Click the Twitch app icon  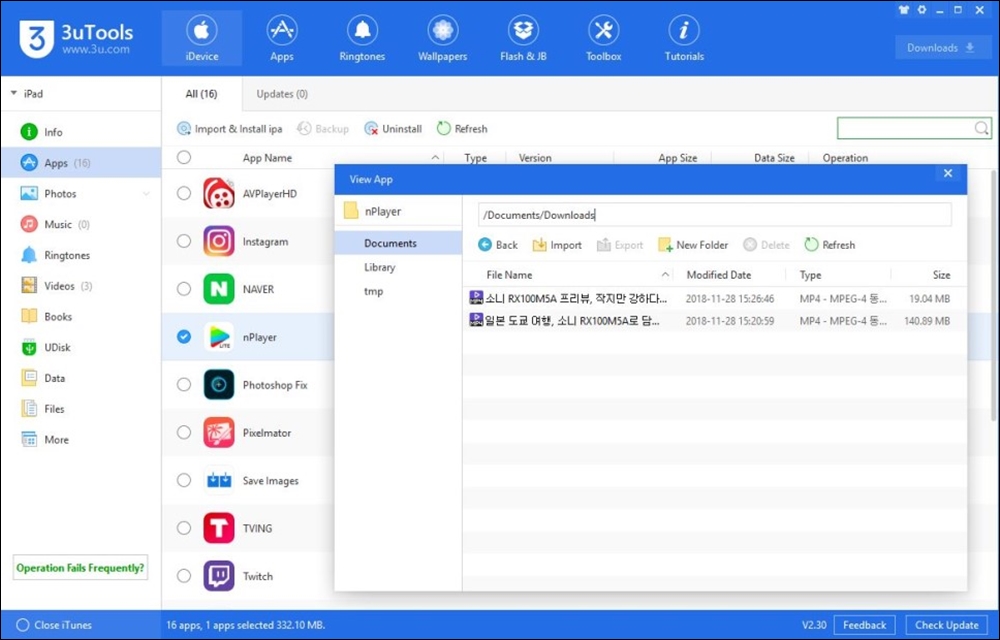(219, 576)
